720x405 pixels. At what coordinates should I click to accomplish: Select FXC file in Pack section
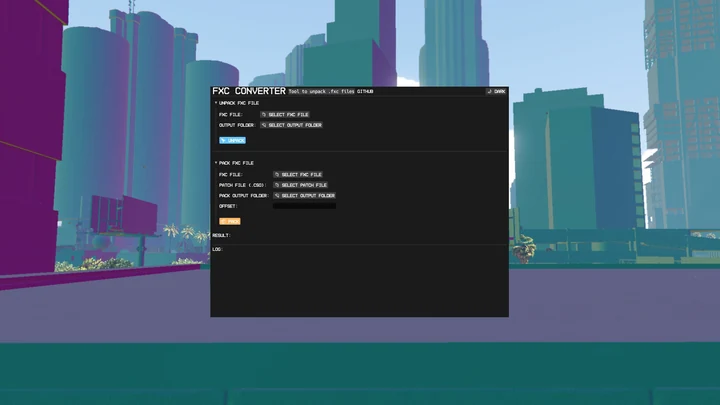point(298,174)
